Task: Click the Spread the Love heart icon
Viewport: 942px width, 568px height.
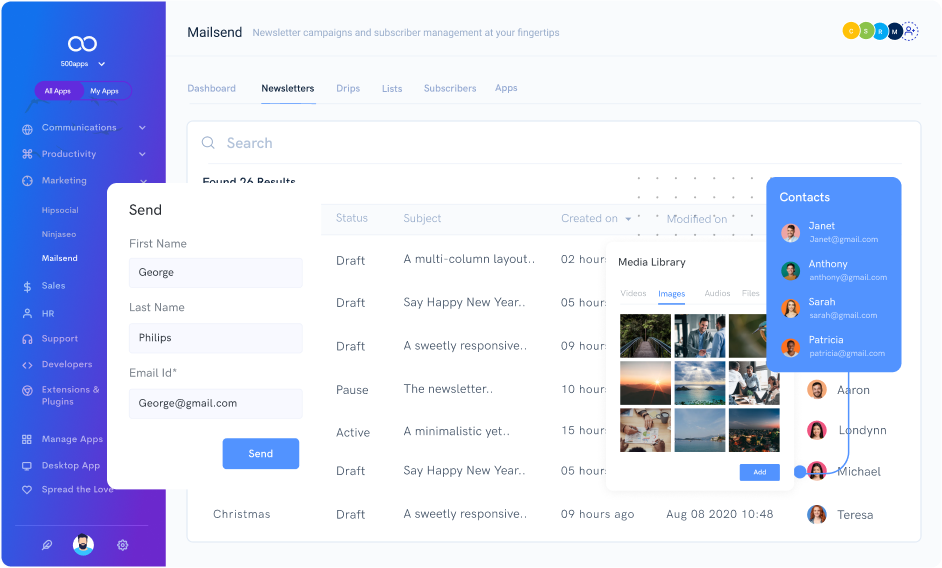Action: click(x=27, y=490)
